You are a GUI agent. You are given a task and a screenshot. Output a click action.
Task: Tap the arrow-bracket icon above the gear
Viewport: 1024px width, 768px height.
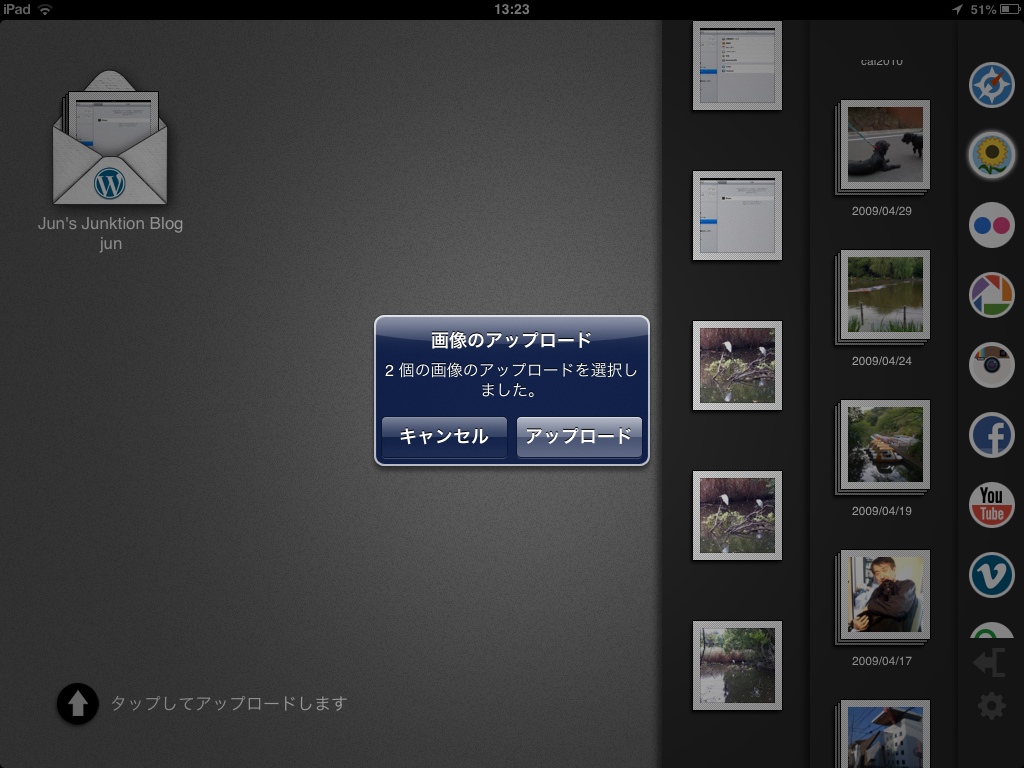[989, 663]
